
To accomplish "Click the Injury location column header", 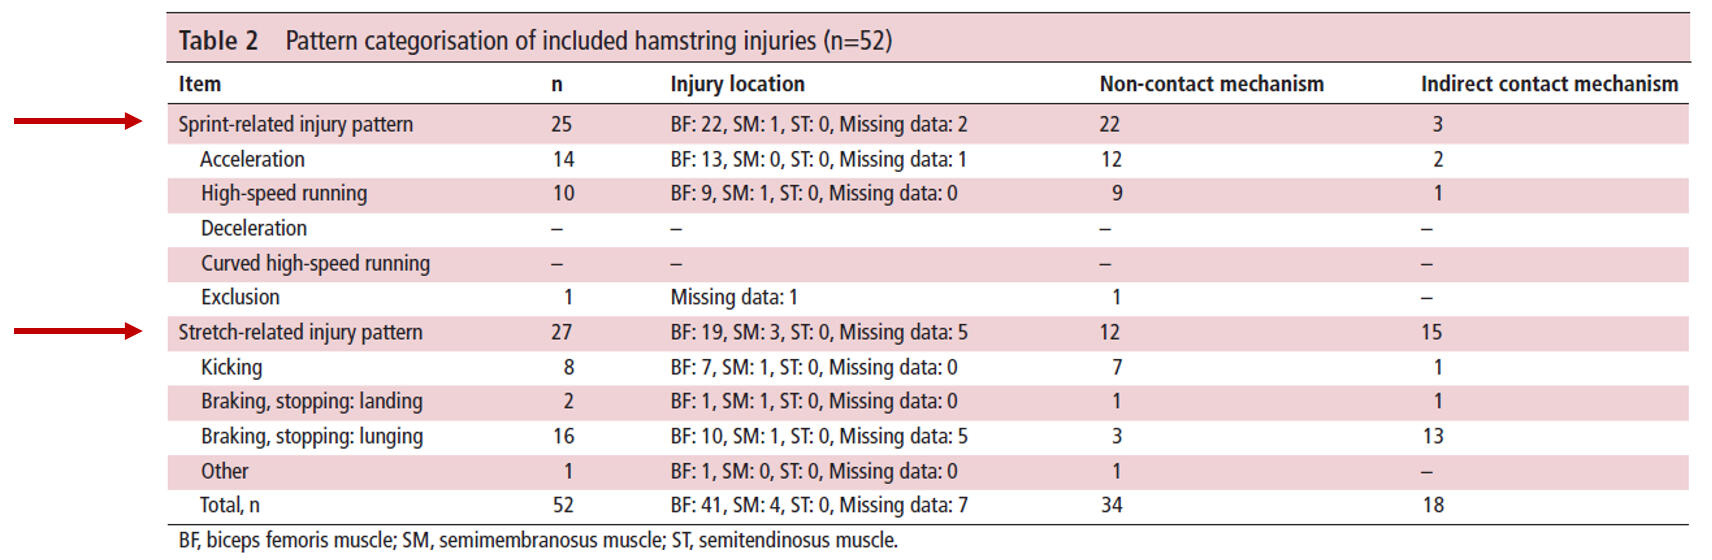I will point(737,85).
